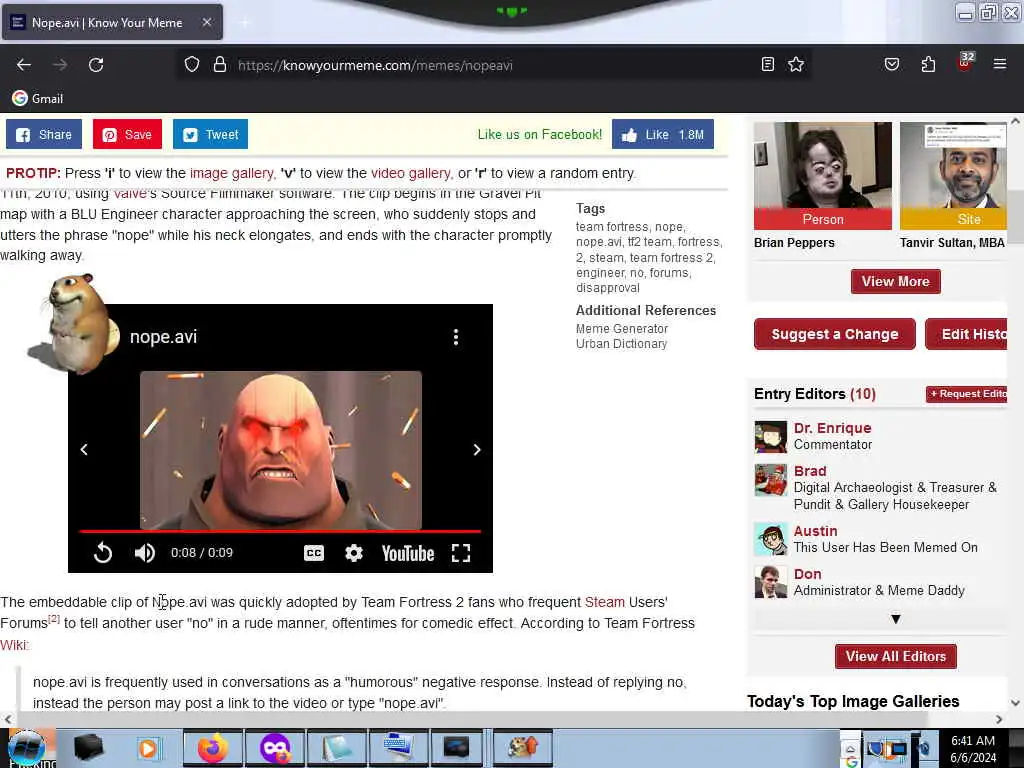The width and height of the screenshot is (1024, 768).
Task: Click the Suggest a Change button
Action: point(835,334)
